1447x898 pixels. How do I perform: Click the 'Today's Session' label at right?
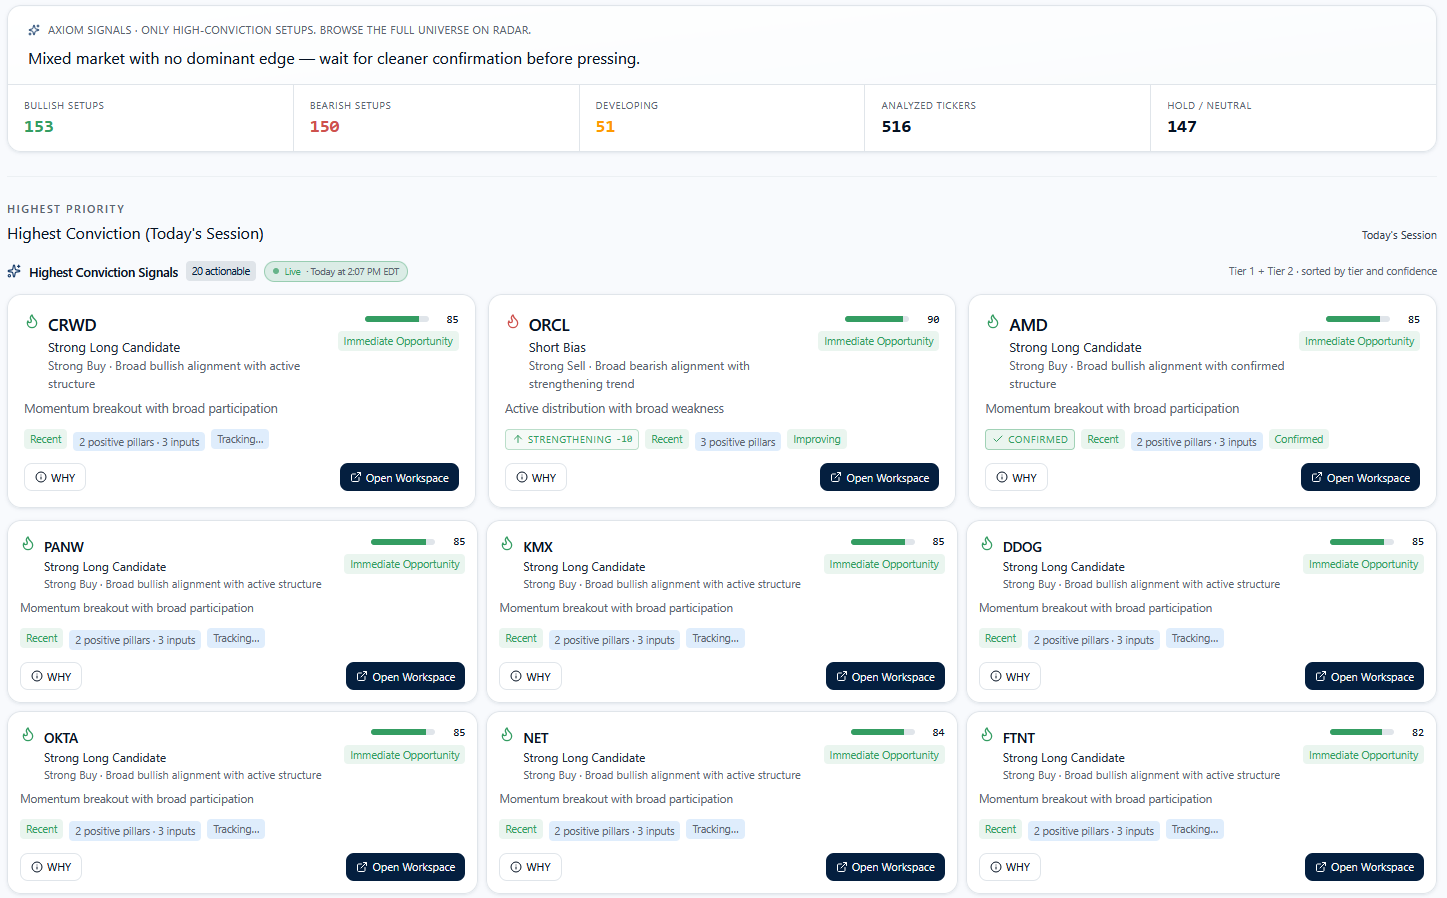pos(1399,235)
